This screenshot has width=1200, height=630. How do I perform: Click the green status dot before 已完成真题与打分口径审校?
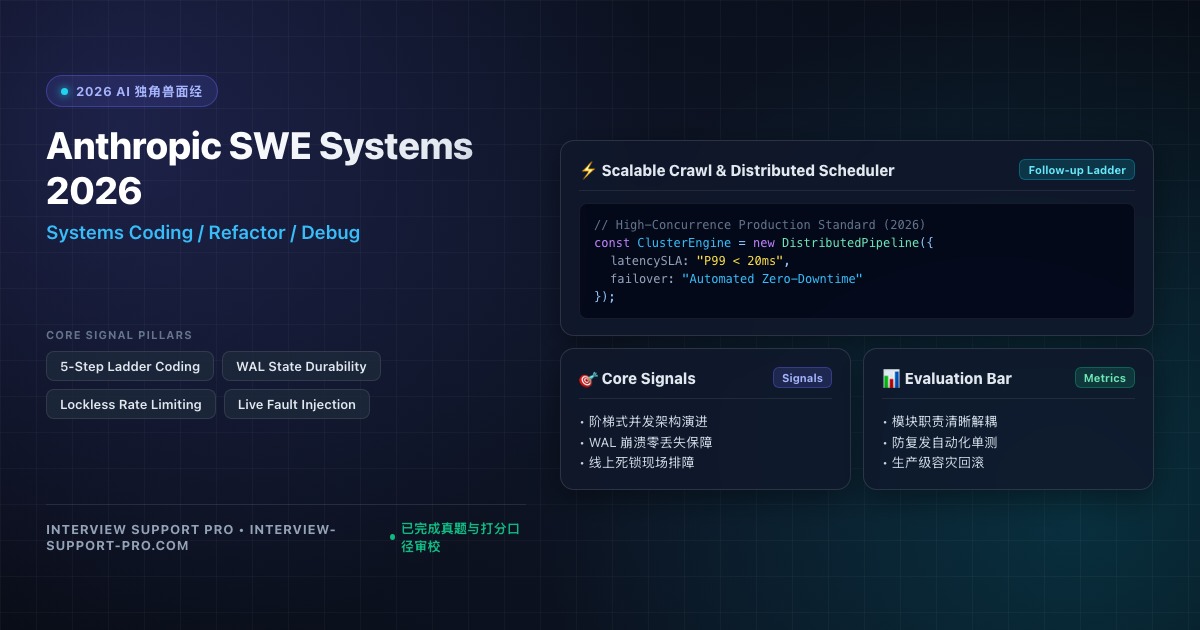(392, 537)
